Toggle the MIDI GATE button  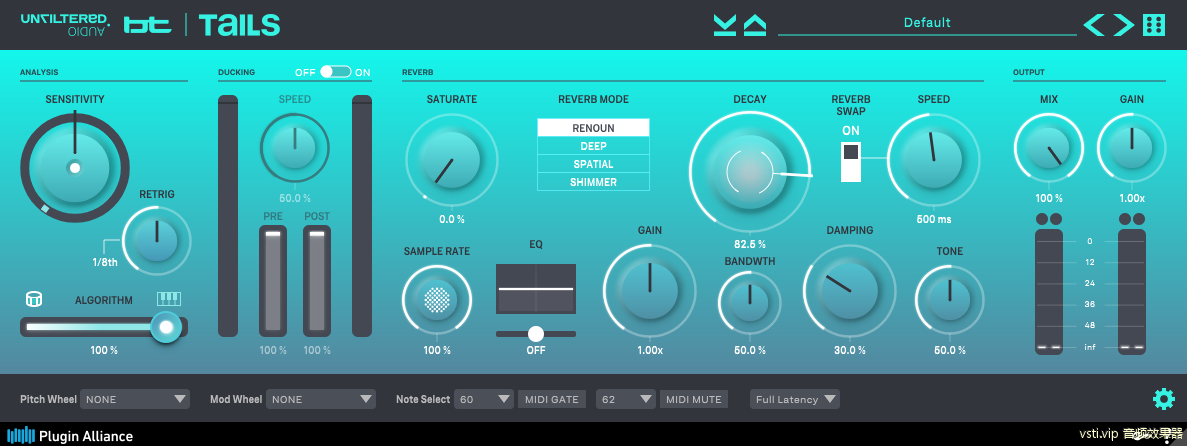[x=552, y=399]
